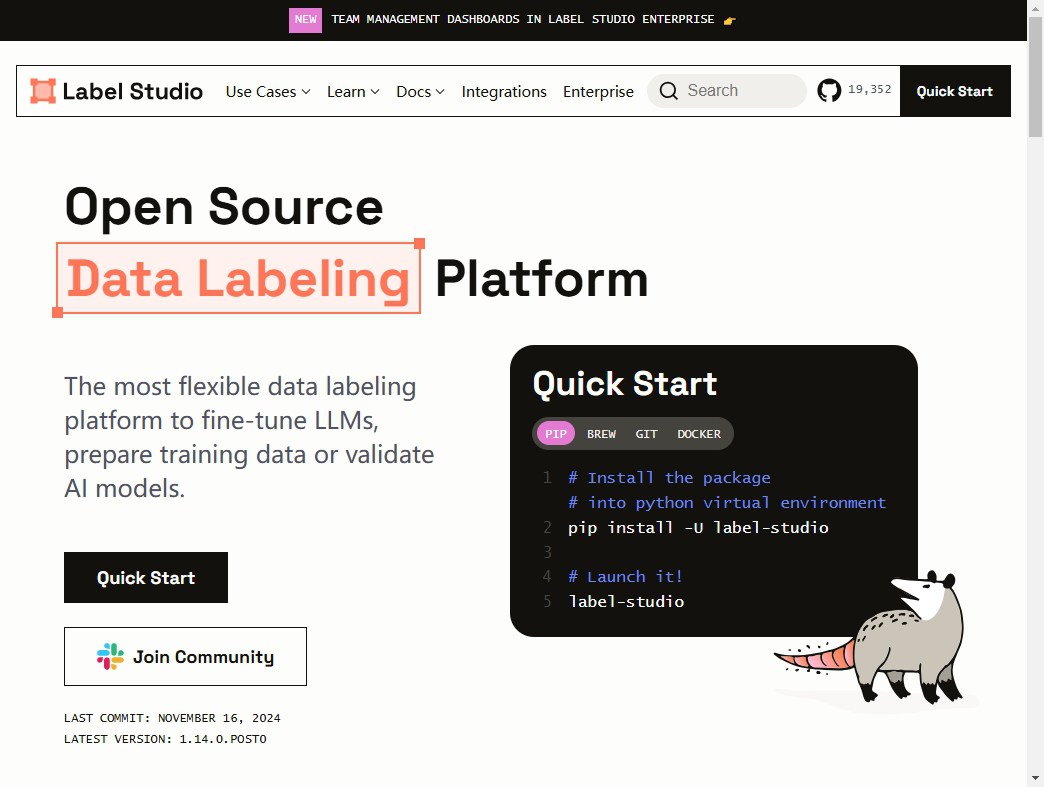Click the pointing hand emoji in banner
The image size is (1044, 787).
[x=730, y=20]
